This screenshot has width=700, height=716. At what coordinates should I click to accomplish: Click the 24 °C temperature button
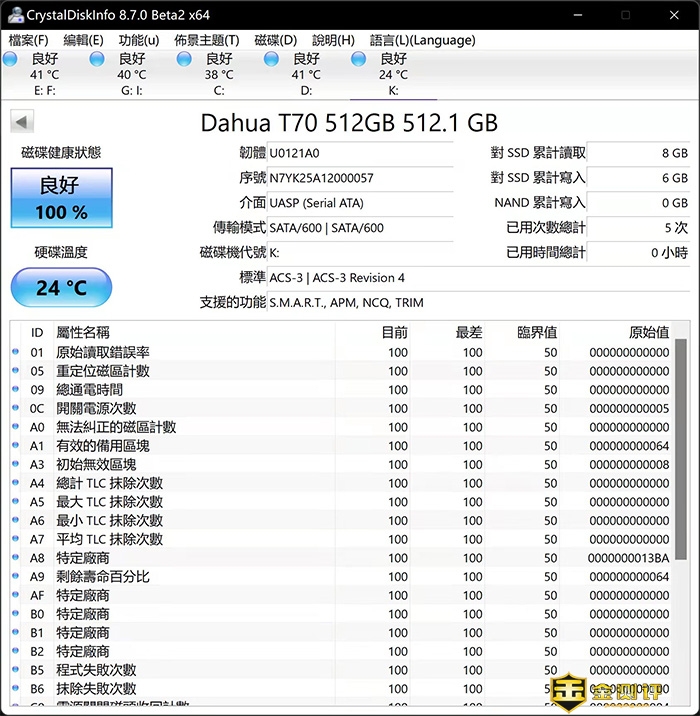pos(61,288)
